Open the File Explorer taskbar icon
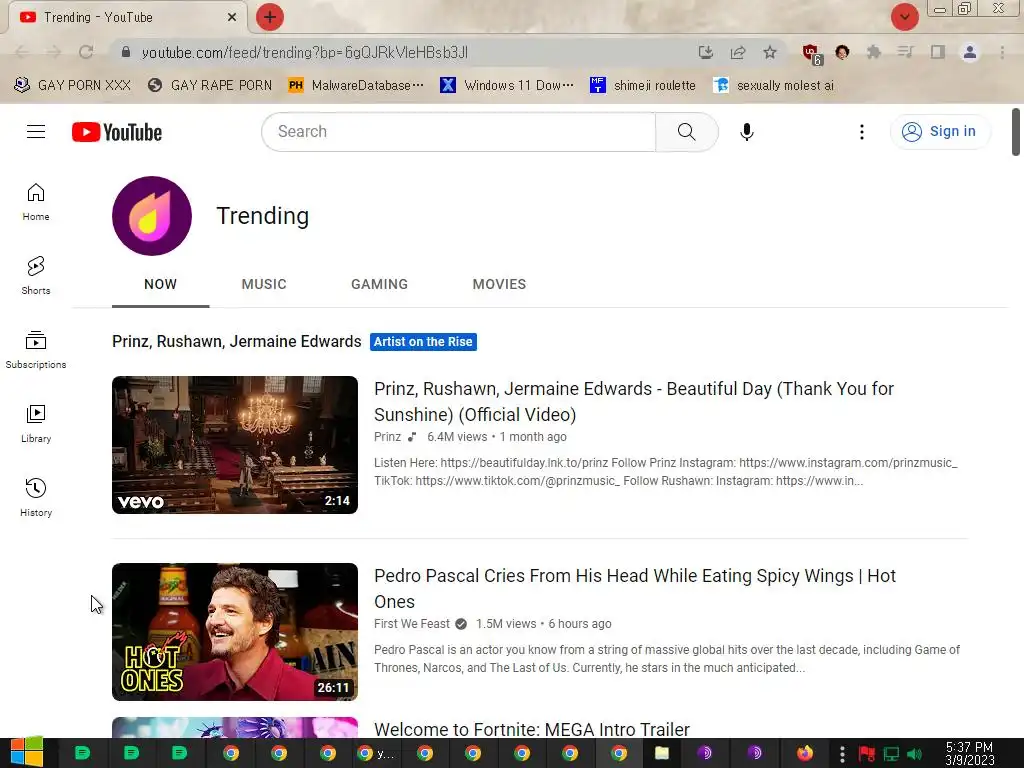This screenshot has width=1024, height=768. 662,754
